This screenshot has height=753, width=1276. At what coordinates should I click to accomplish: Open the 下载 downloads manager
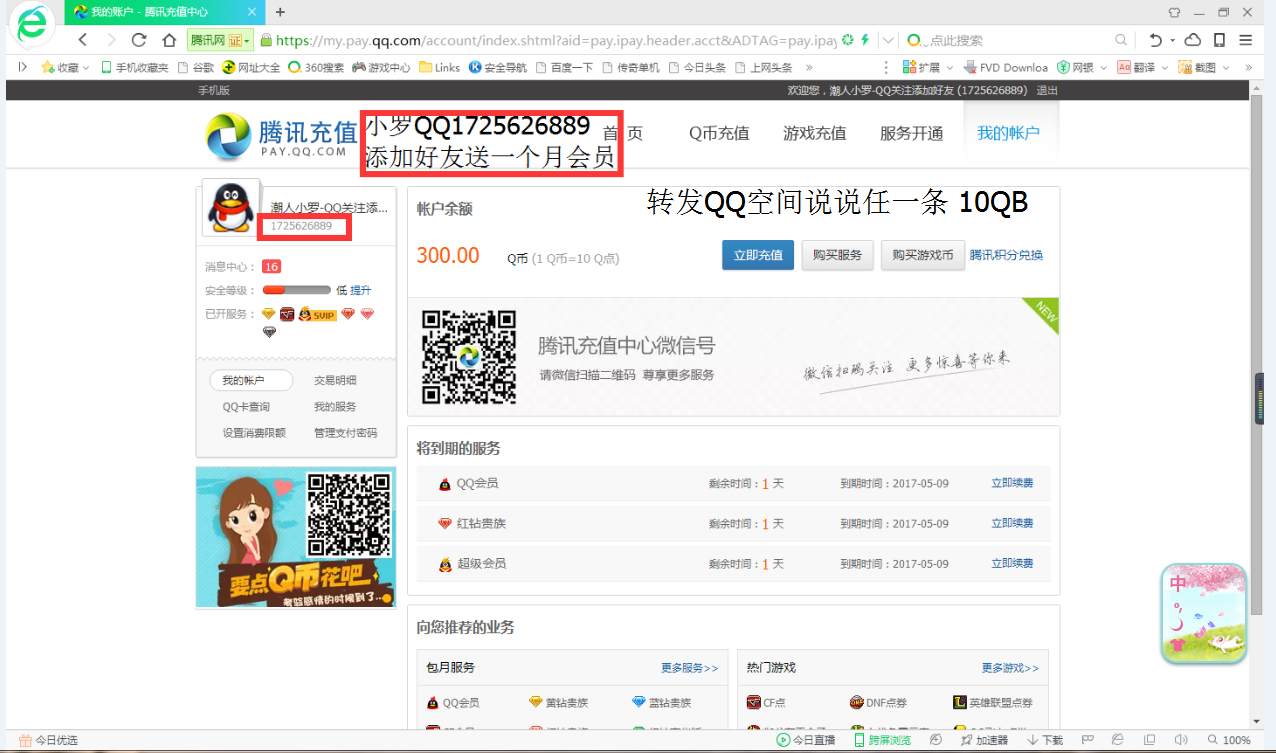click(1045, 741)
